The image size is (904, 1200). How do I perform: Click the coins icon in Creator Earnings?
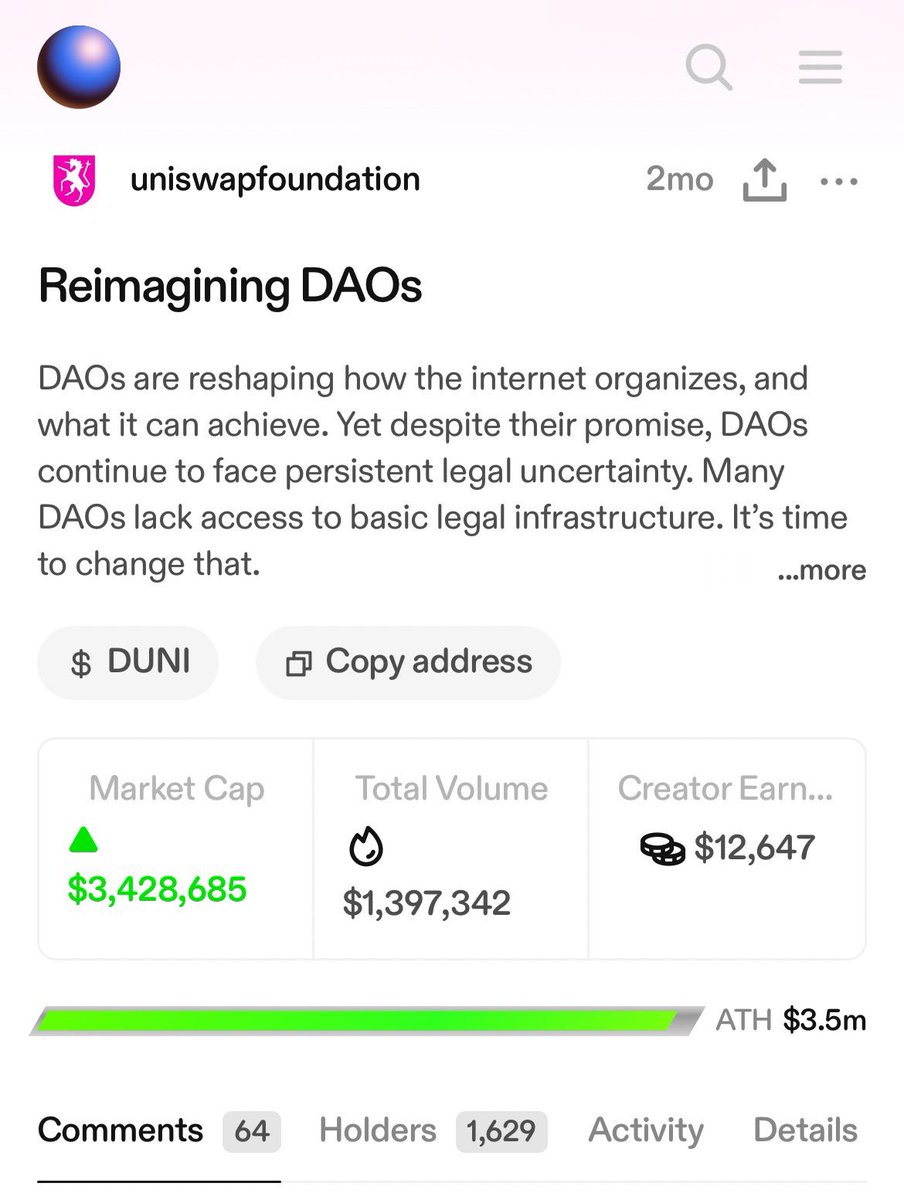pyautogui.click(x=661, y=849)
